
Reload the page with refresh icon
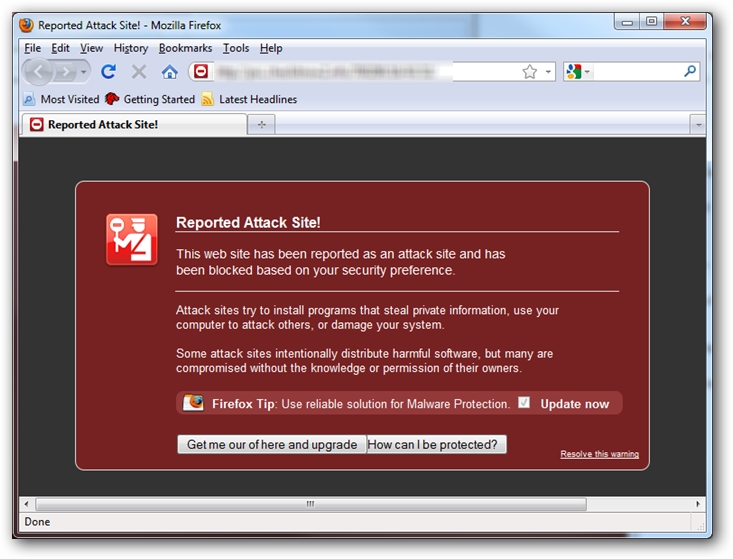pos(109,72)
